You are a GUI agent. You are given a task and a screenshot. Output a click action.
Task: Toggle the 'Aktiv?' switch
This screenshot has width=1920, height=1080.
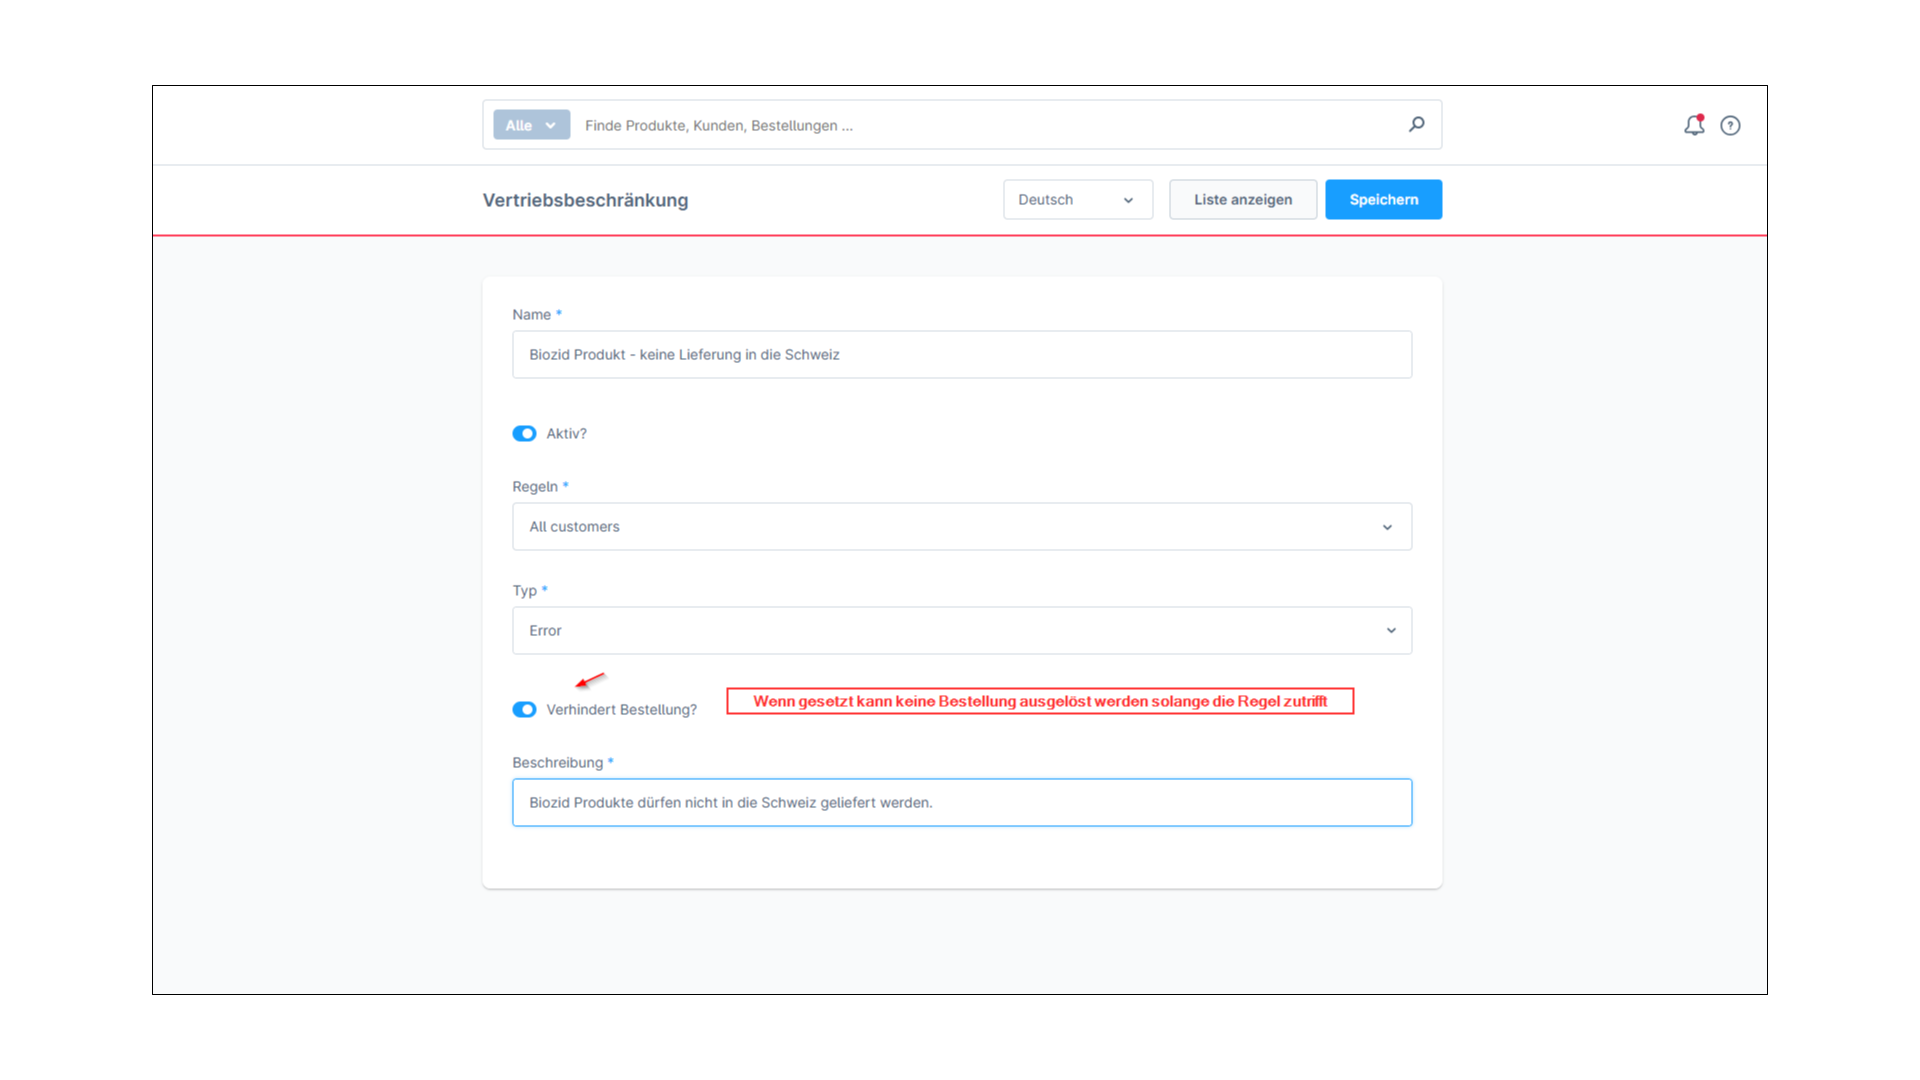tap(524, 434)
